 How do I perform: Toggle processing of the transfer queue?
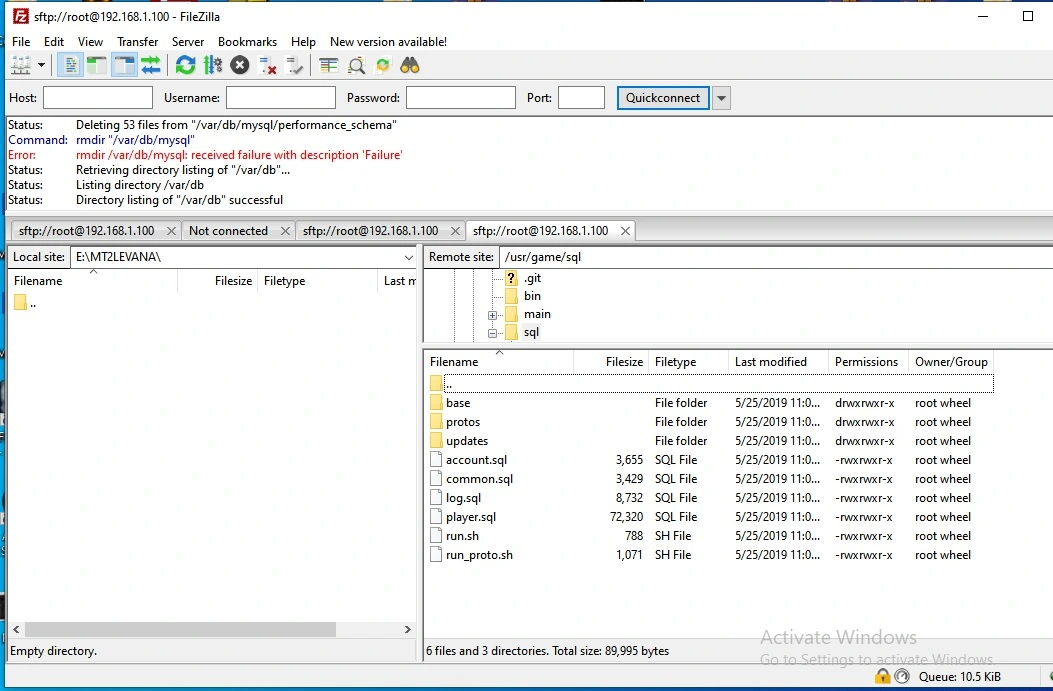[212, 66]
